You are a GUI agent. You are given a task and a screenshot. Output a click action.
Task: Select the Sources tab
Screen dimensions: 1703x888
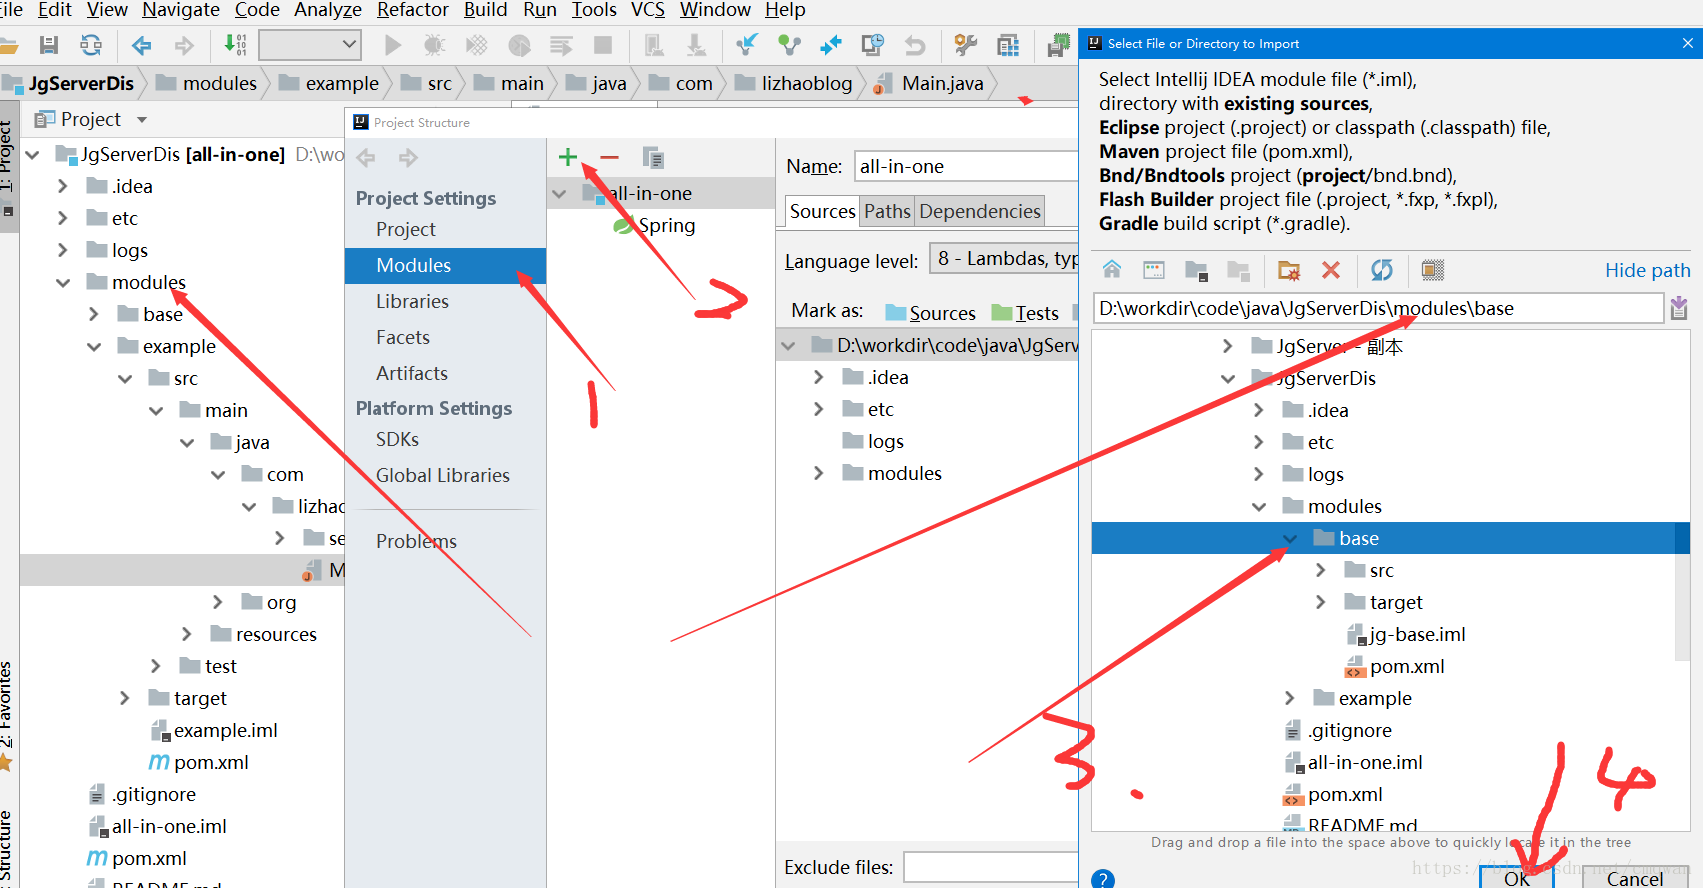tap(823, 211)
